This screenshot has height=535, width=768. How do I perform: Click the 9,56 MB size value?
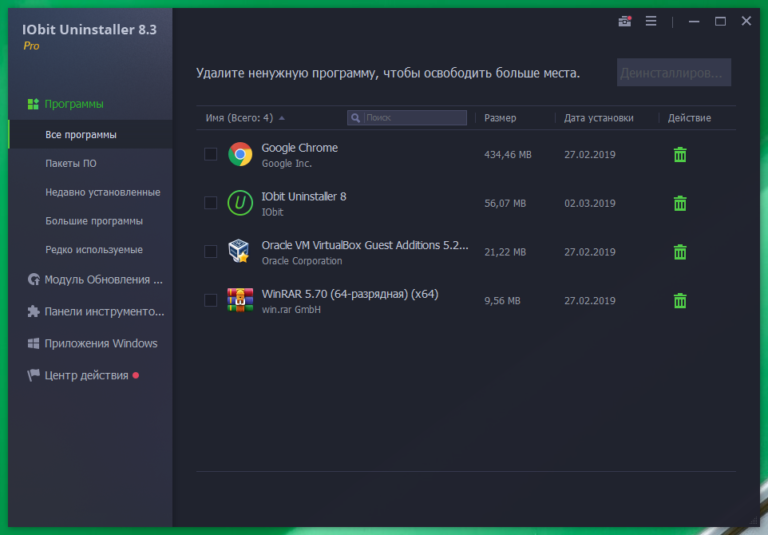(502, 301)
